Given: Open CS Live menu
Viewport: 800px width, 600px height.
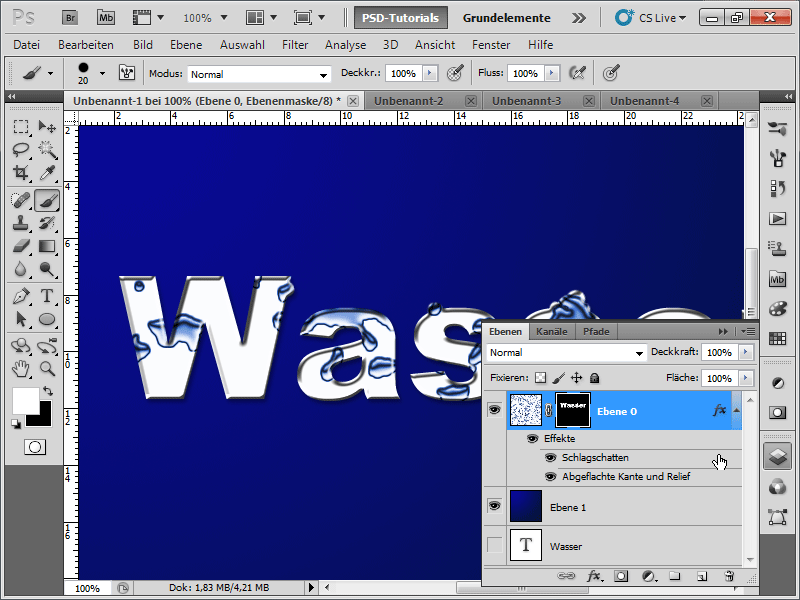Looking at the screenshot, I should coord(651,18).
